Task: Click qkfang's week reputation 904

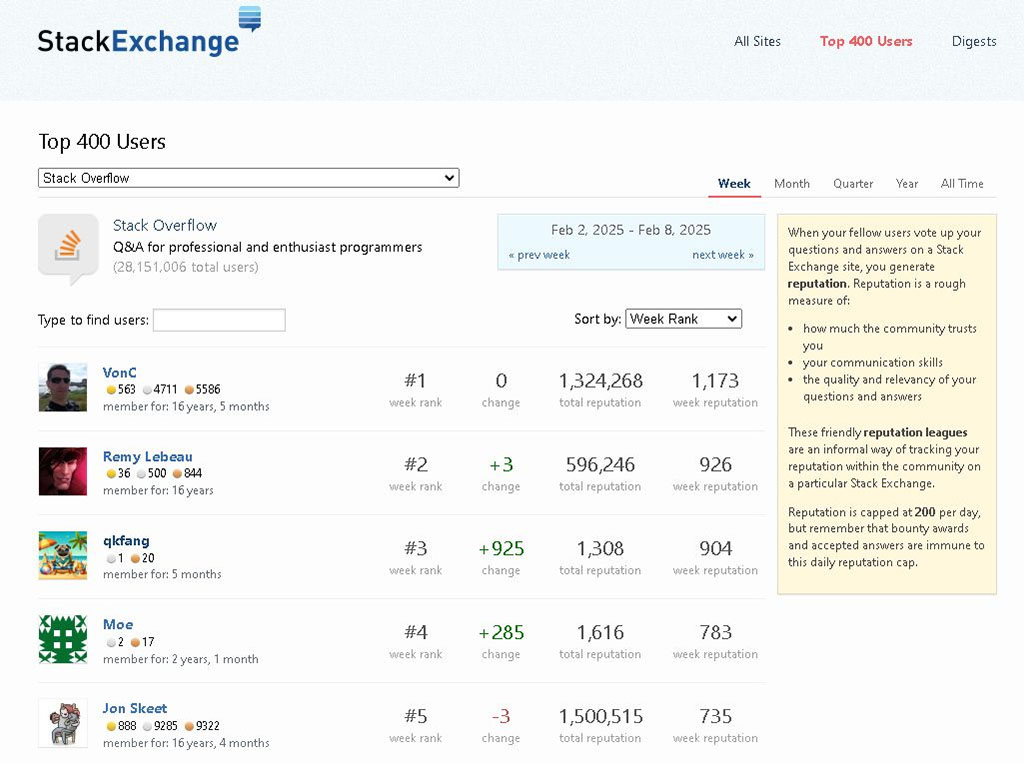Action: pos(715,549)
